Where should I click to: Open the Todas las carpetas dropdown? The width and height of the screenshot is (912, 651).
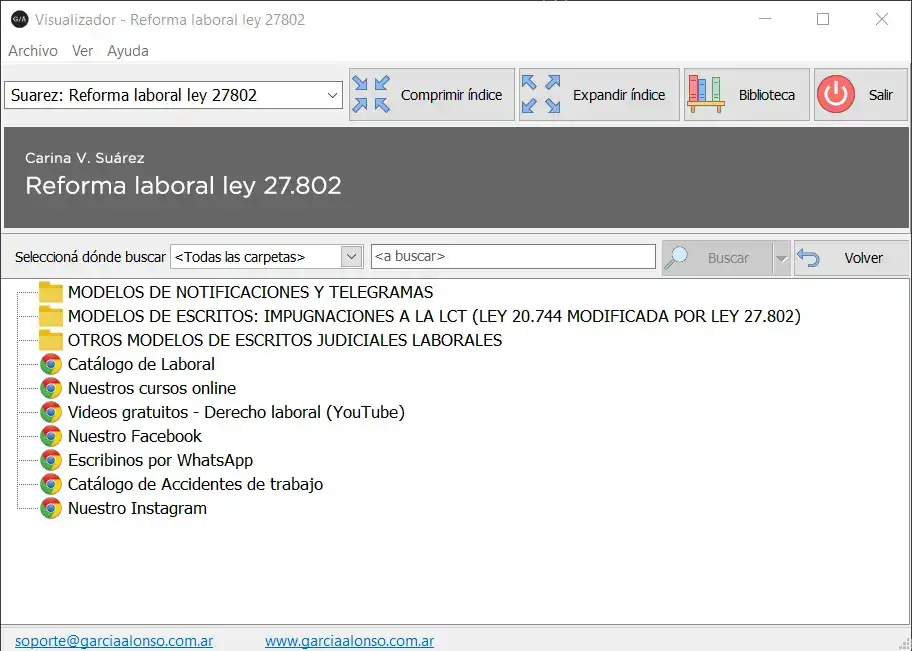pos(266,257)
